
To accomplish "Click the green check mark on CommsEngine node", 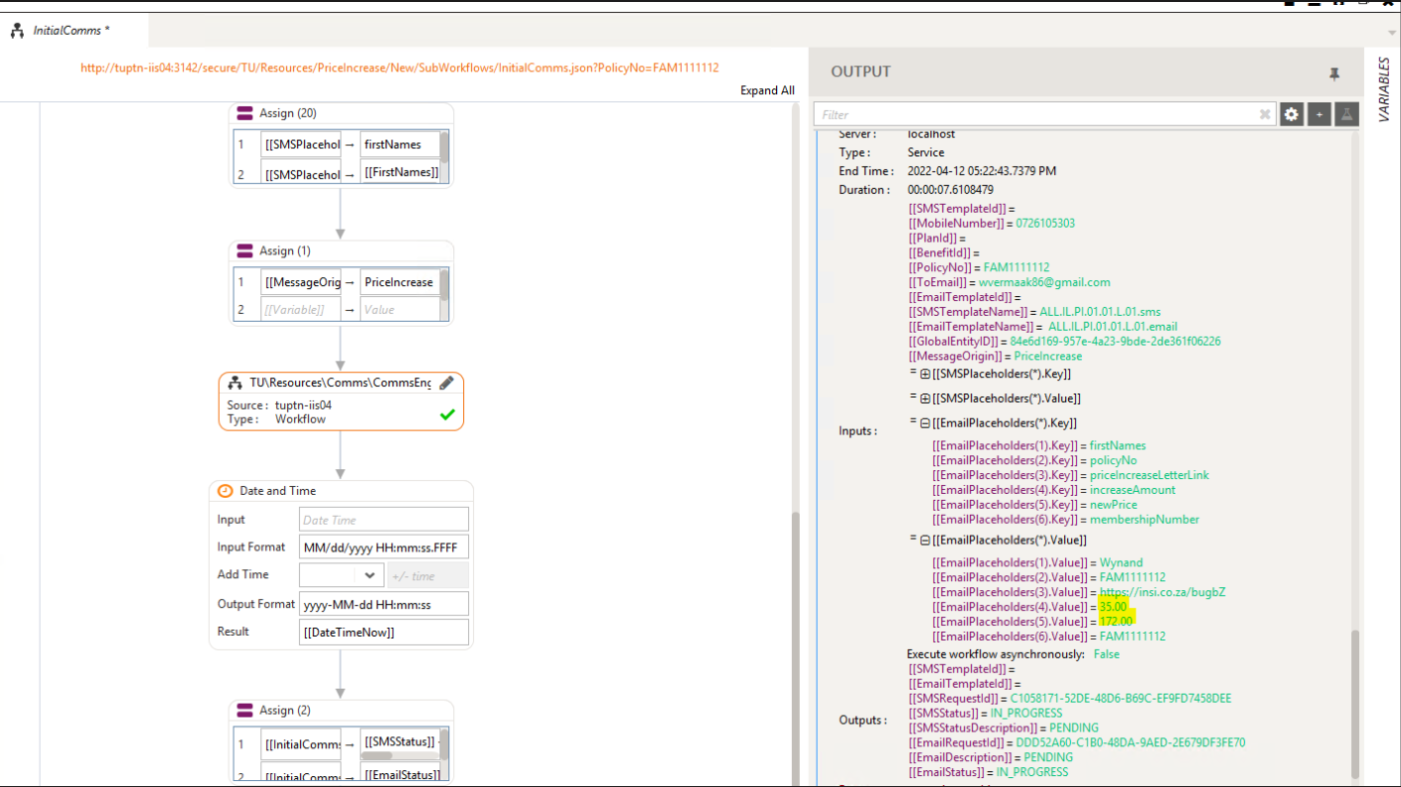I will pos(447,414).
